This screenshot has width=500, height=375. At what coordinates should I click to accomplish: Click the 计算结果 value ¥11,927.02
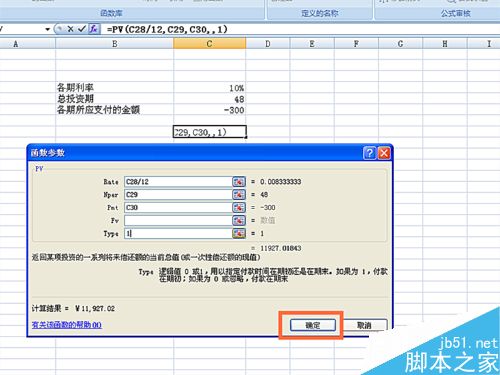95,309
